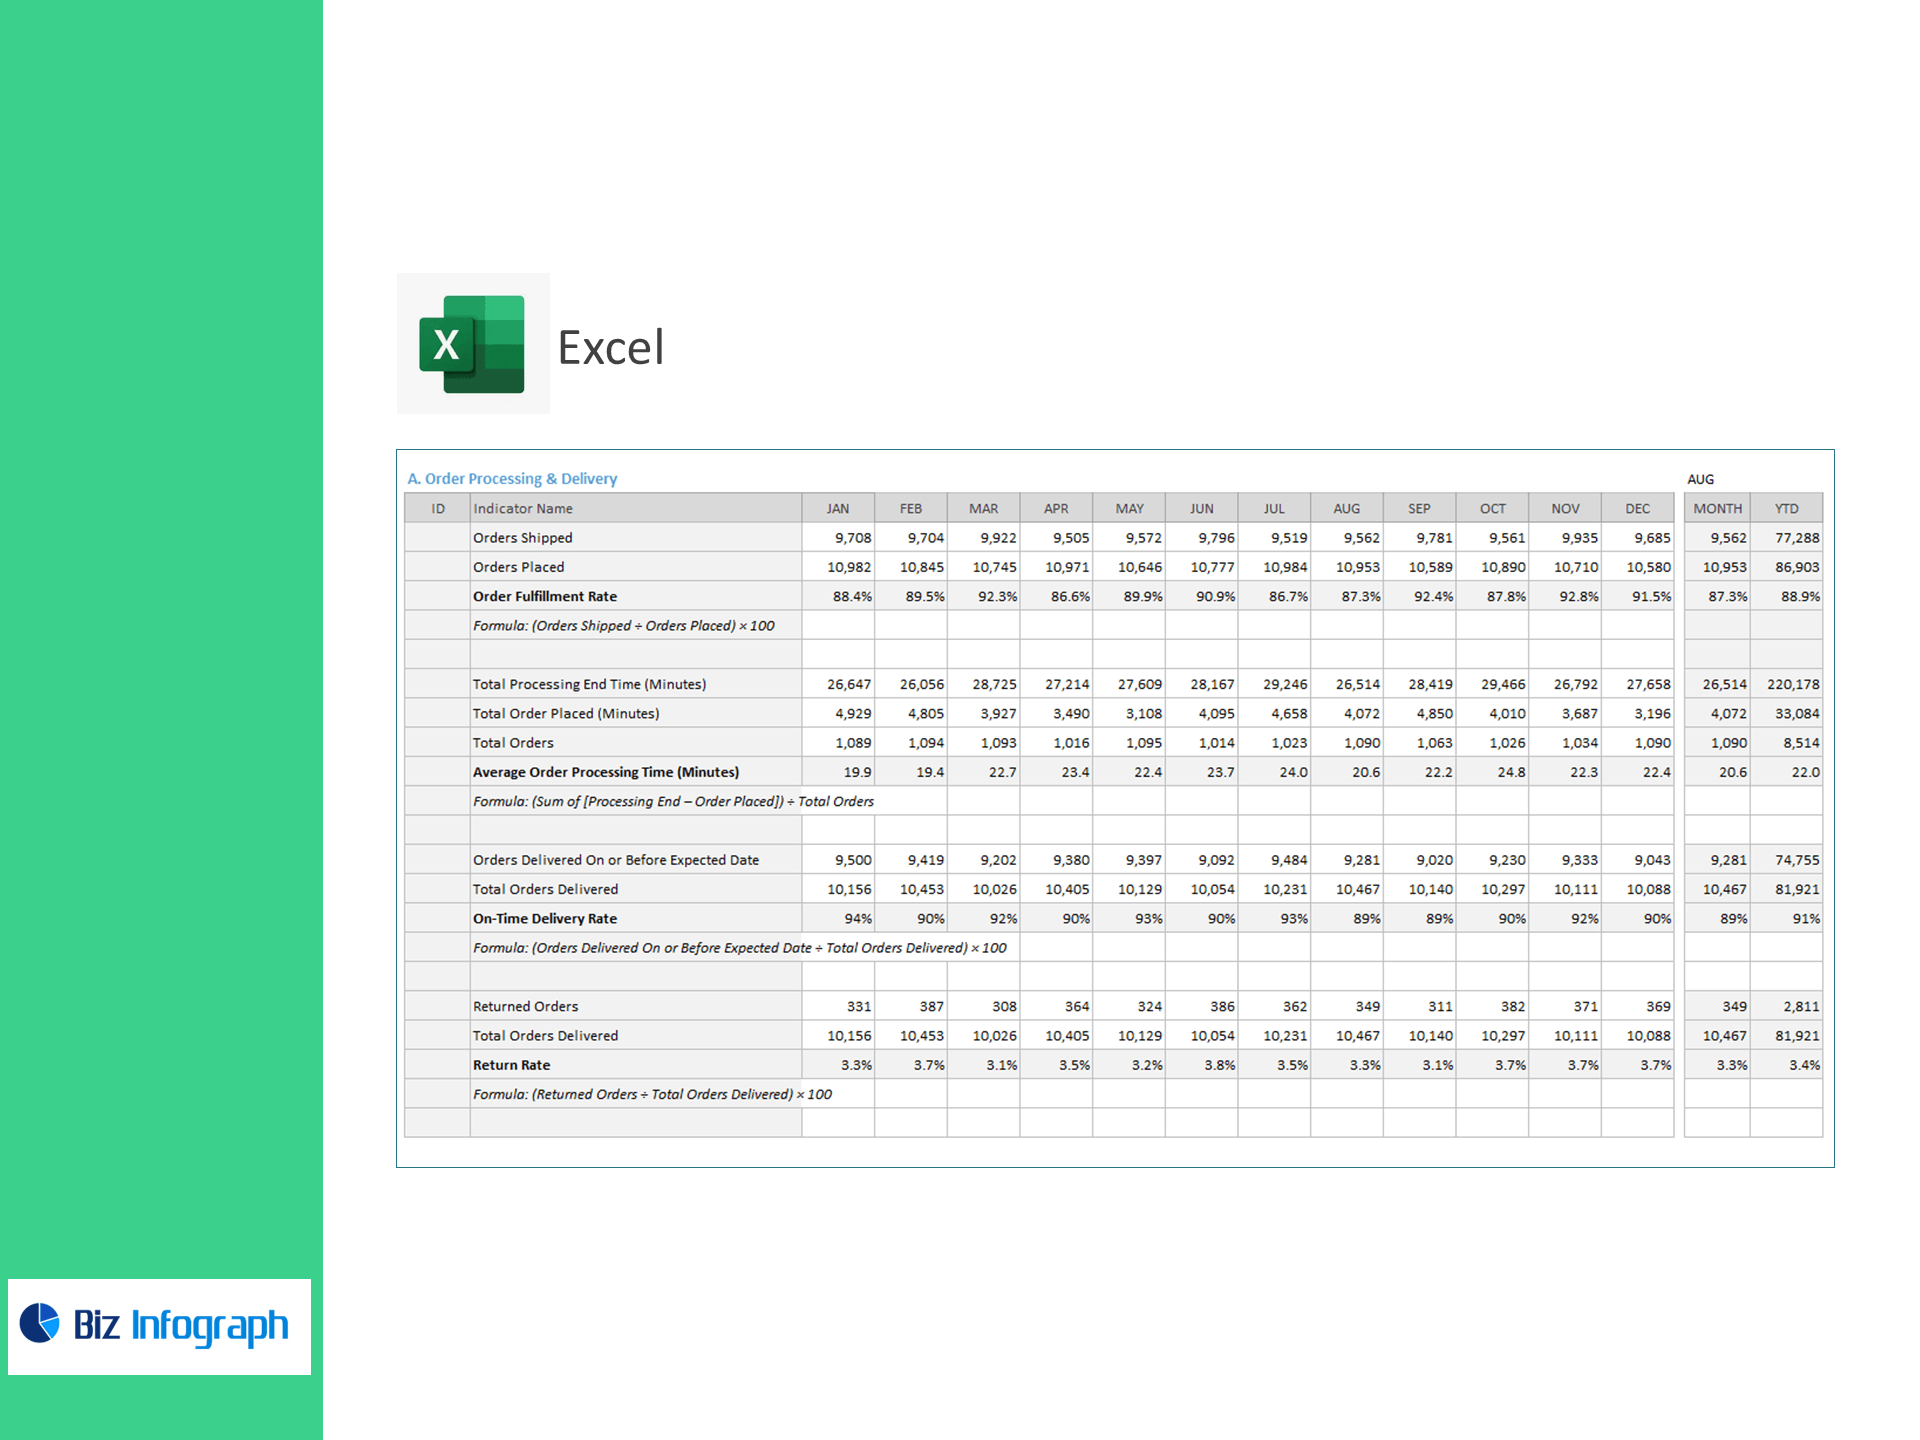Viewport: 1920px width, 1440px height.
Task: Select the Order Processing & Delivery heading
Action: click(x=512, y=479)
